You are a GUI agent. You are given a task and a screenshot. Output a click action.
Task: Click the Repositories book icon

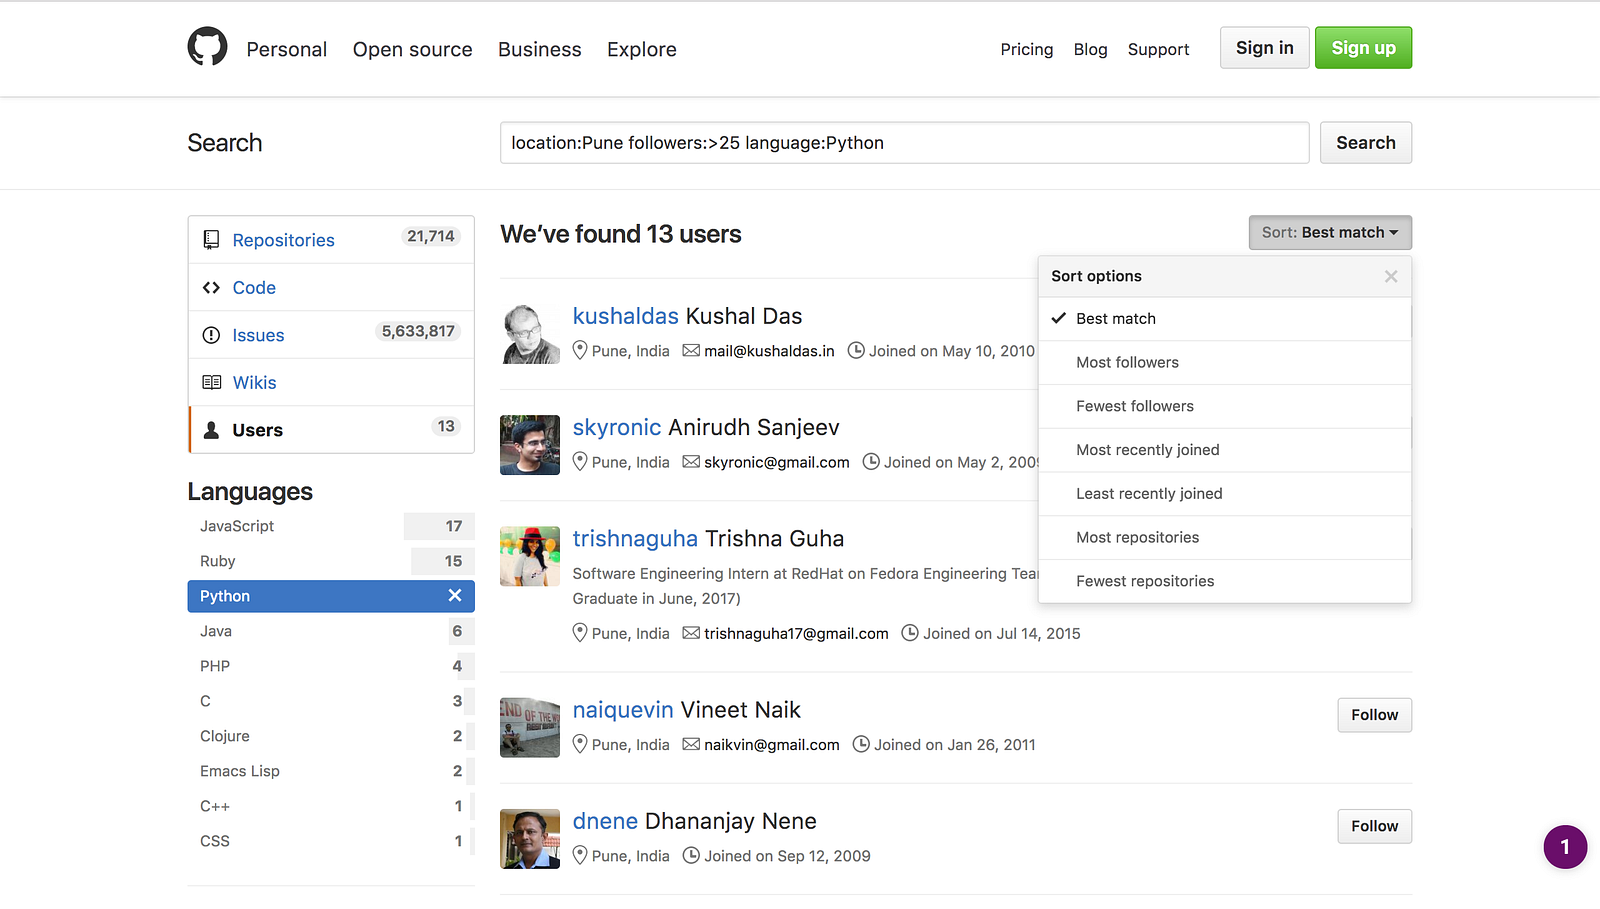[x=211, y=240]
